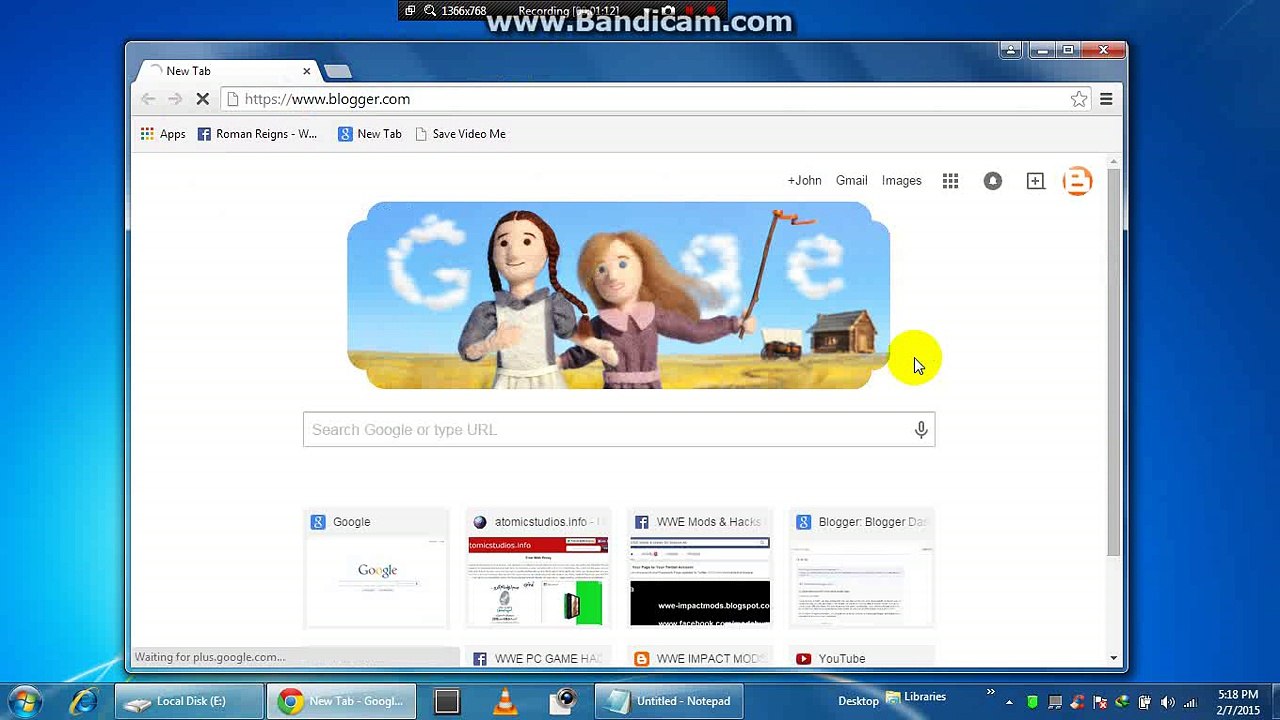Stop loading the page in Chrome
This screenshot has width=1280, height=720.
pos(202,99)
